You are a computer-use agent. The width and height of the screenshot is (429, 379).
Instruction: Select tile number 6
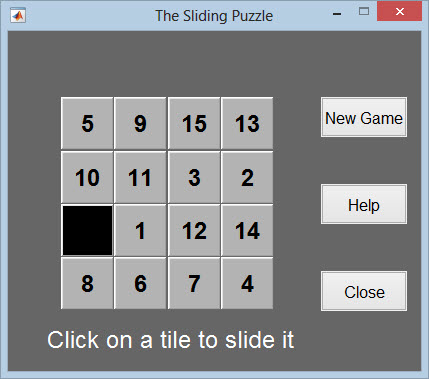(x=140, y=283)
